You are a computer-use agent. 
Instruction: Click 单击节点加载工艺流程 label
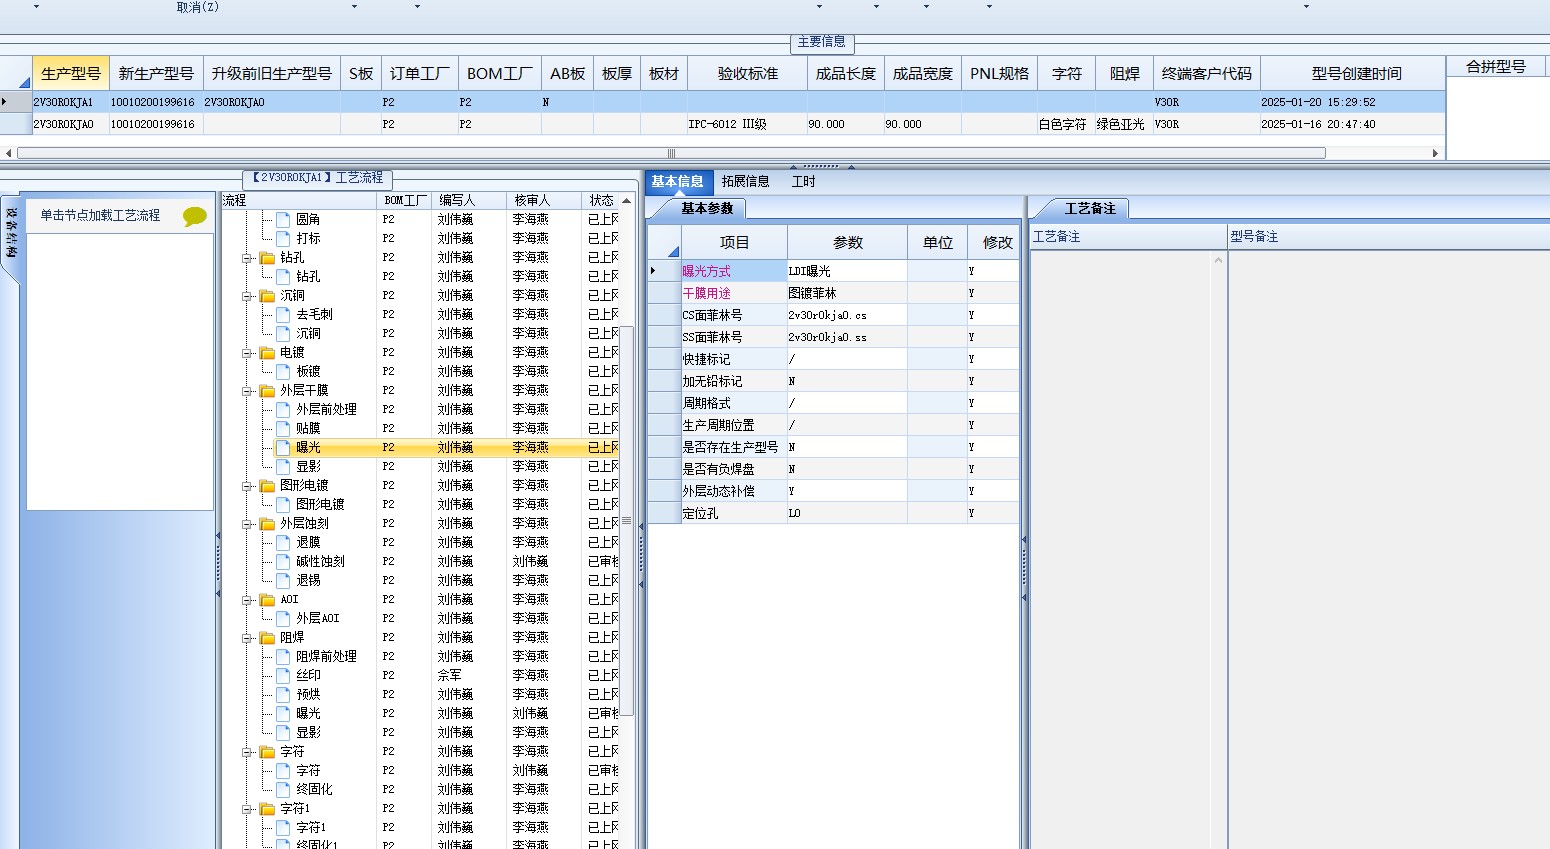click(100, 215)
